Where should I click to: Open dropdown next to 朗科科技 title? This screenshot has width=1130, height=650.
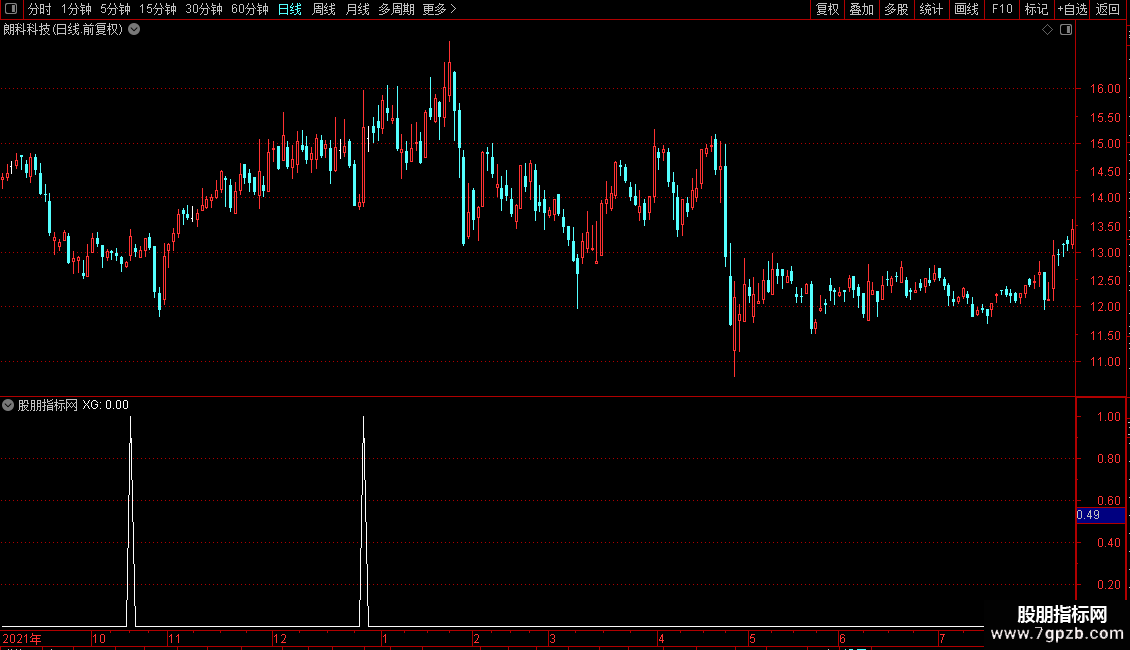click(x=134, y=30)
